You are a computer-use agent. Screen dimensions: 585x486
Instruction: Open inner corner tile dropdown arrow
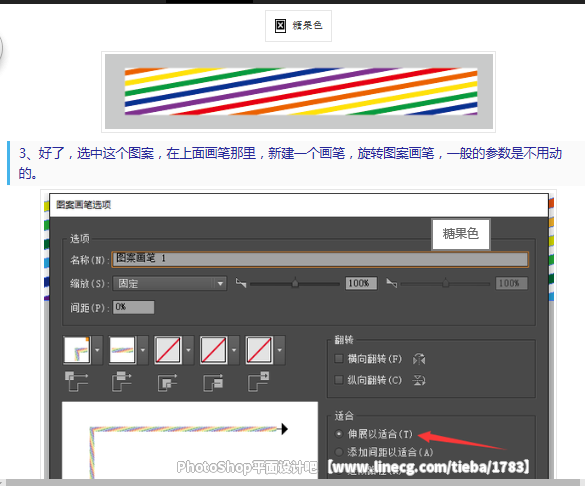point(188,350)
